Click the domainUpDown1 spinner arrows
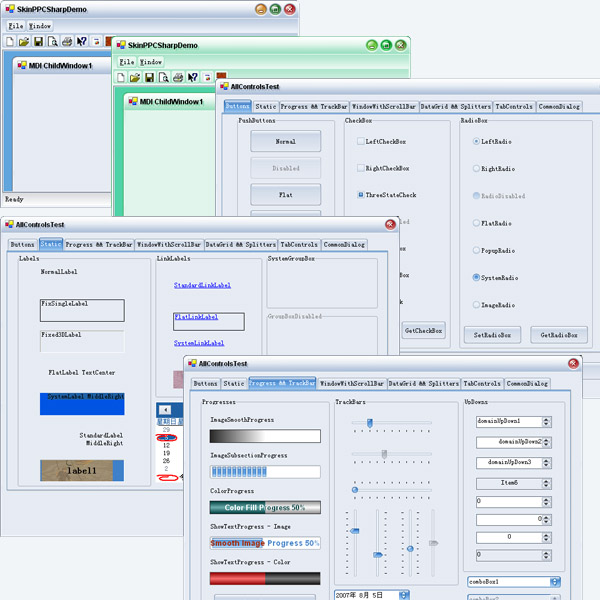600x600 pixels. (x=545, y=421)
